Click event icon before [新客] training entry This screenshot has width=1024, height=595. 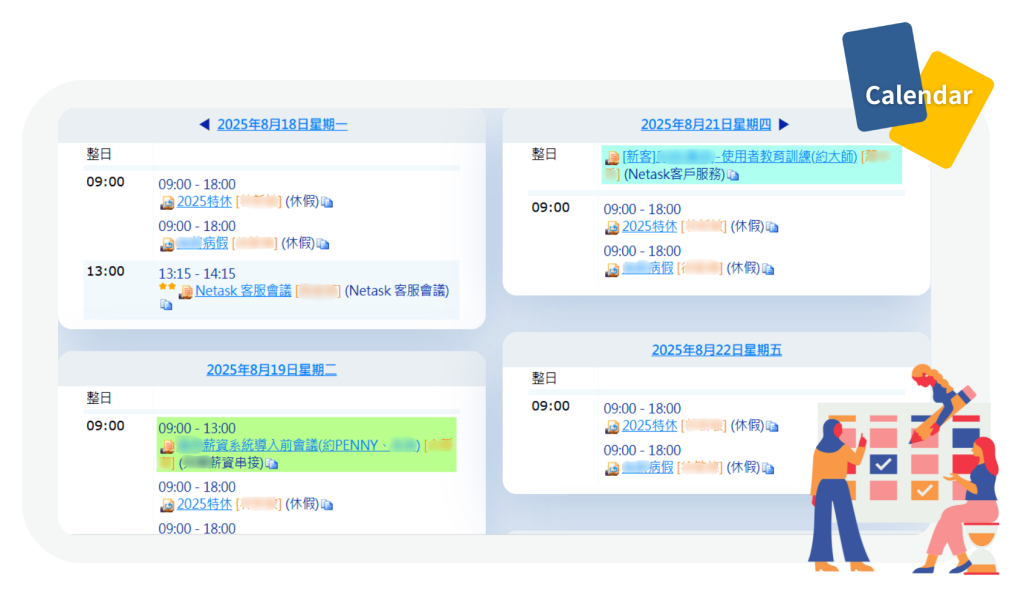pos(612,158)
